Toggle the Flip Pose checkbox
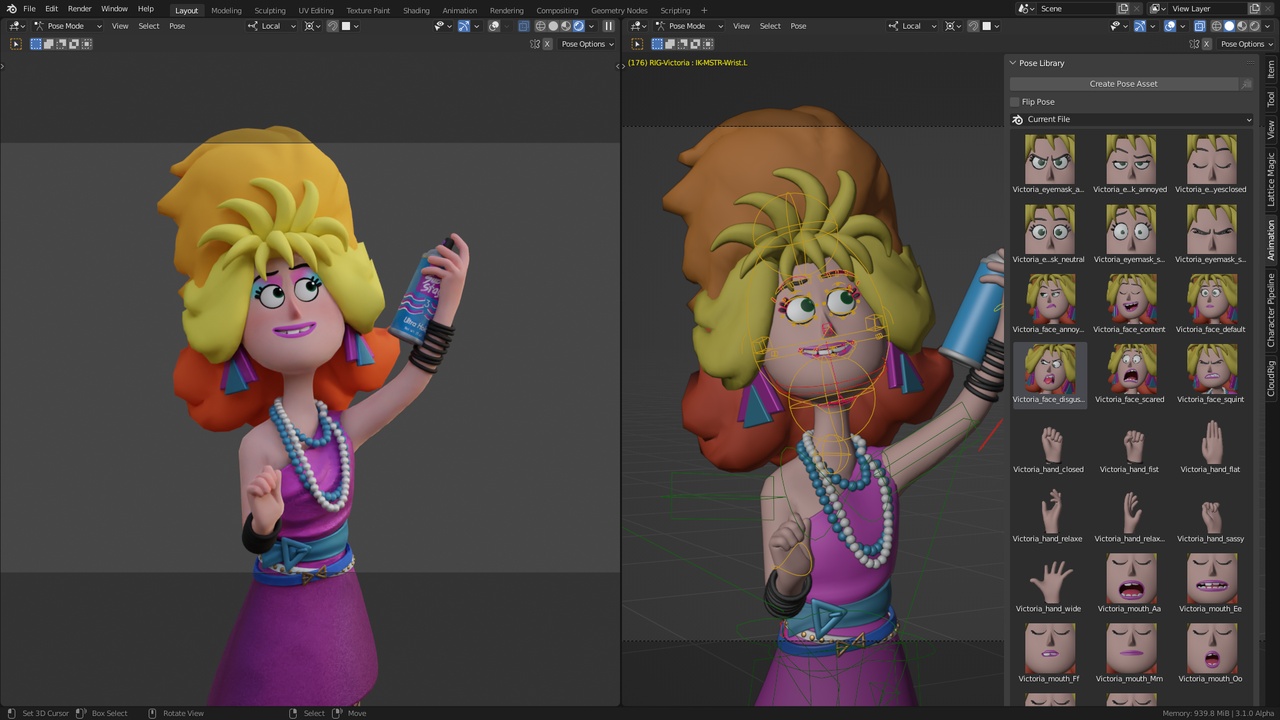The width and height of the screenshot is (1280, 720). pos(1015,101)
